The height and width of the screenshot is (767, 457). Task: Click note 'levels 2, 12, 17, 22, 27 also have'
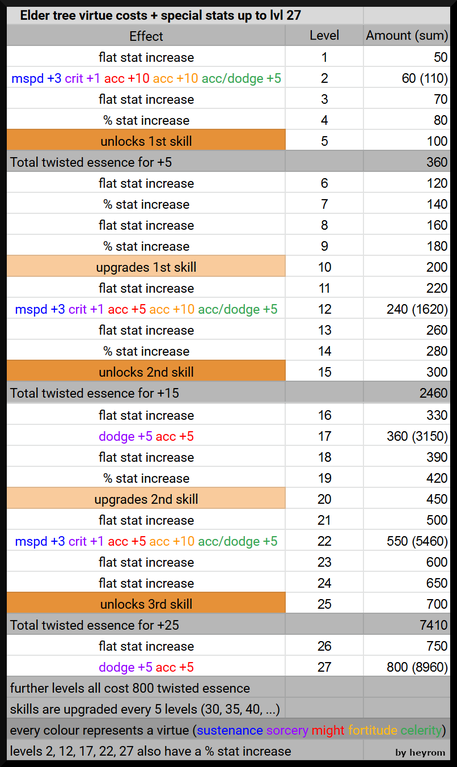pyautogui.click(x=150, y=751)
